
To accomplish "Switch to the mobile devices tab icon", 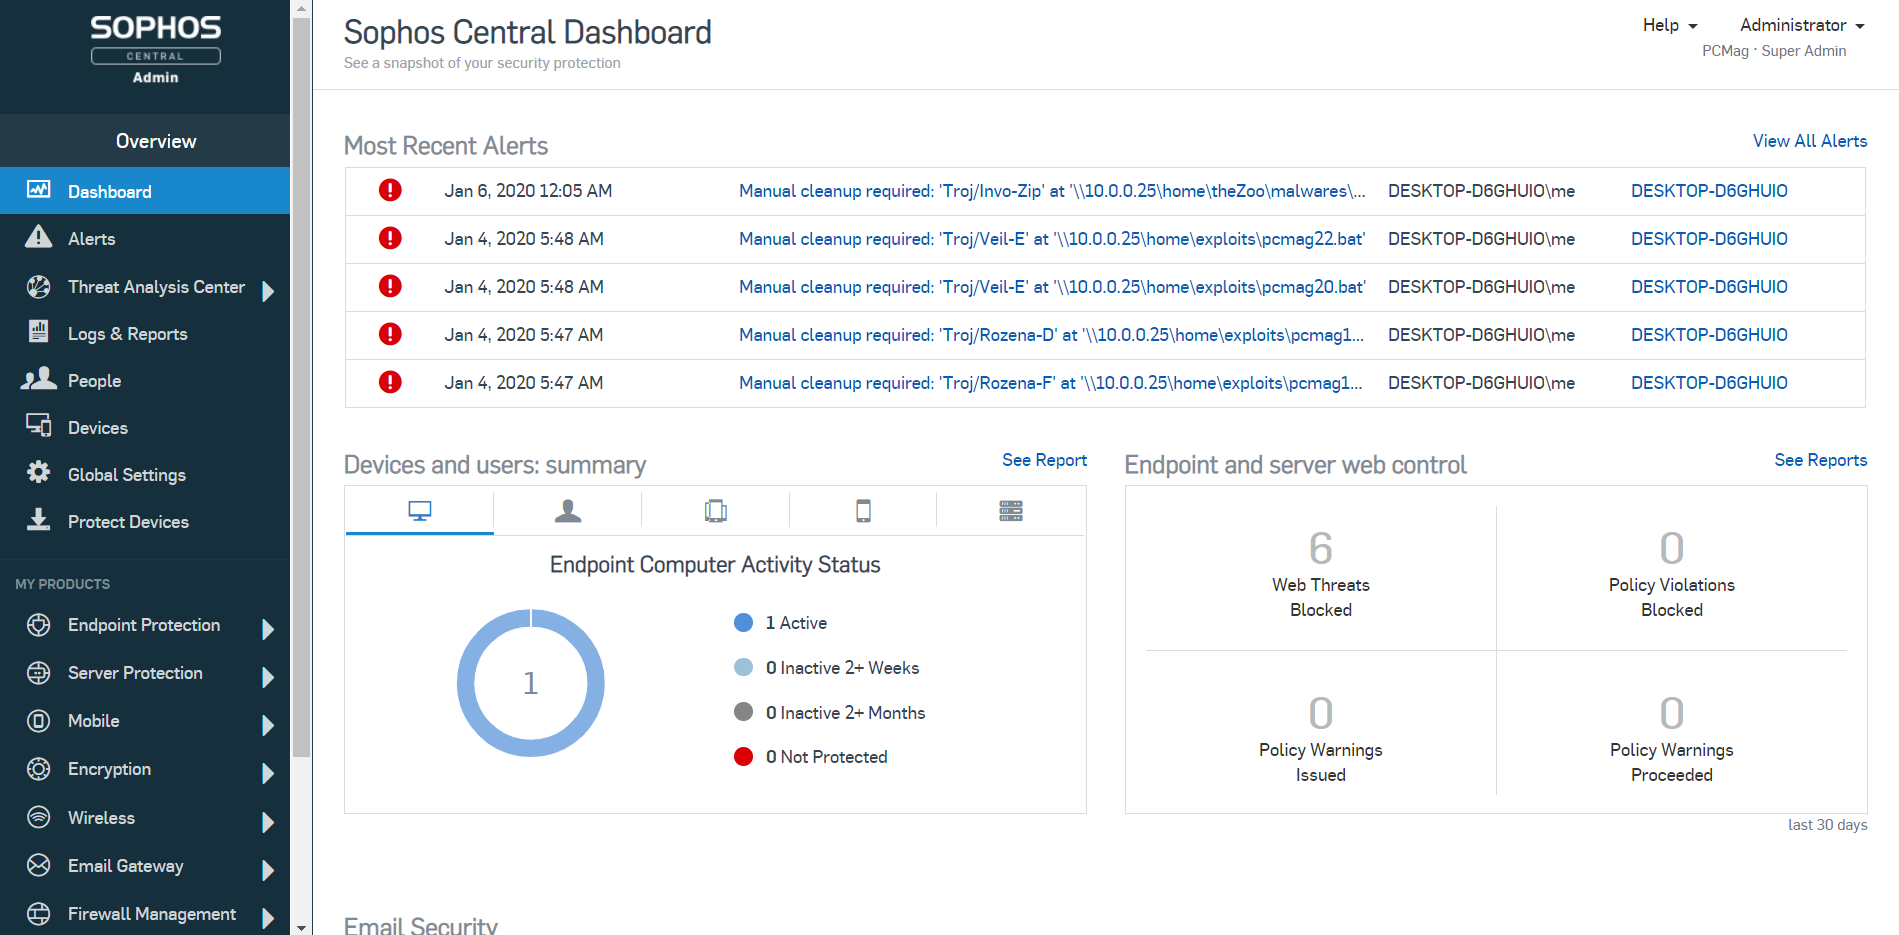I will tap(716, 511).
